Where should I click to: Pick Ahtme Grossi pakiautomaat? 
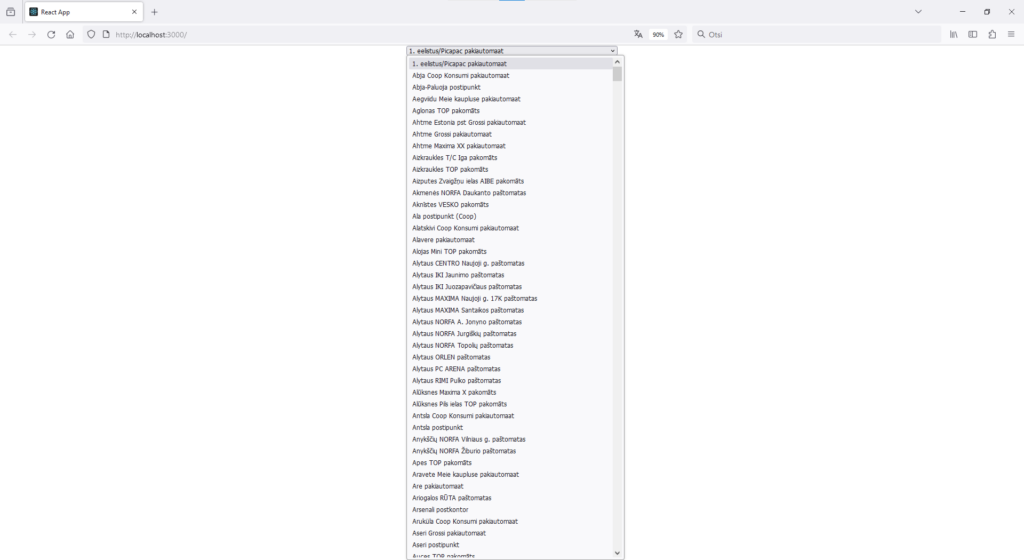pos(510,134)
